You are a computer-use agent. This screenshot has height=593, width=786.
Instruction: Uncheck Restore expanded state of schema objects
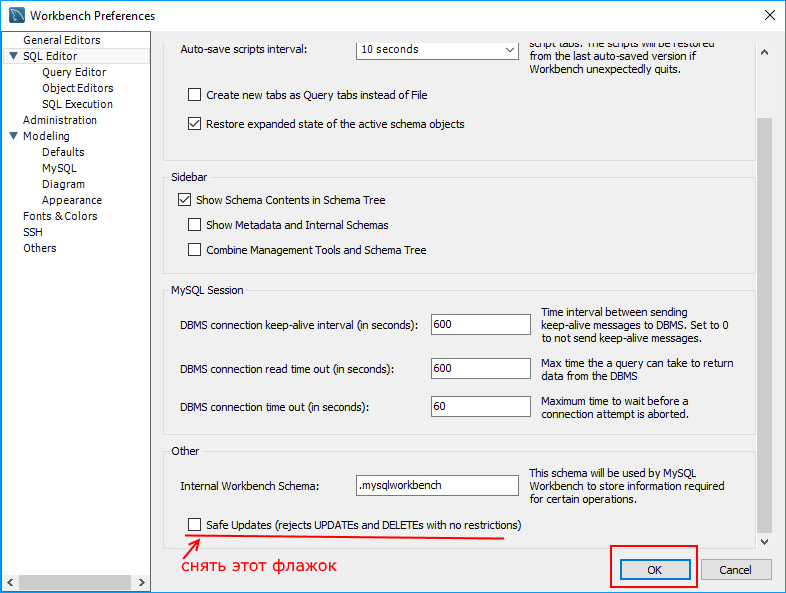(x=194, y=125)
